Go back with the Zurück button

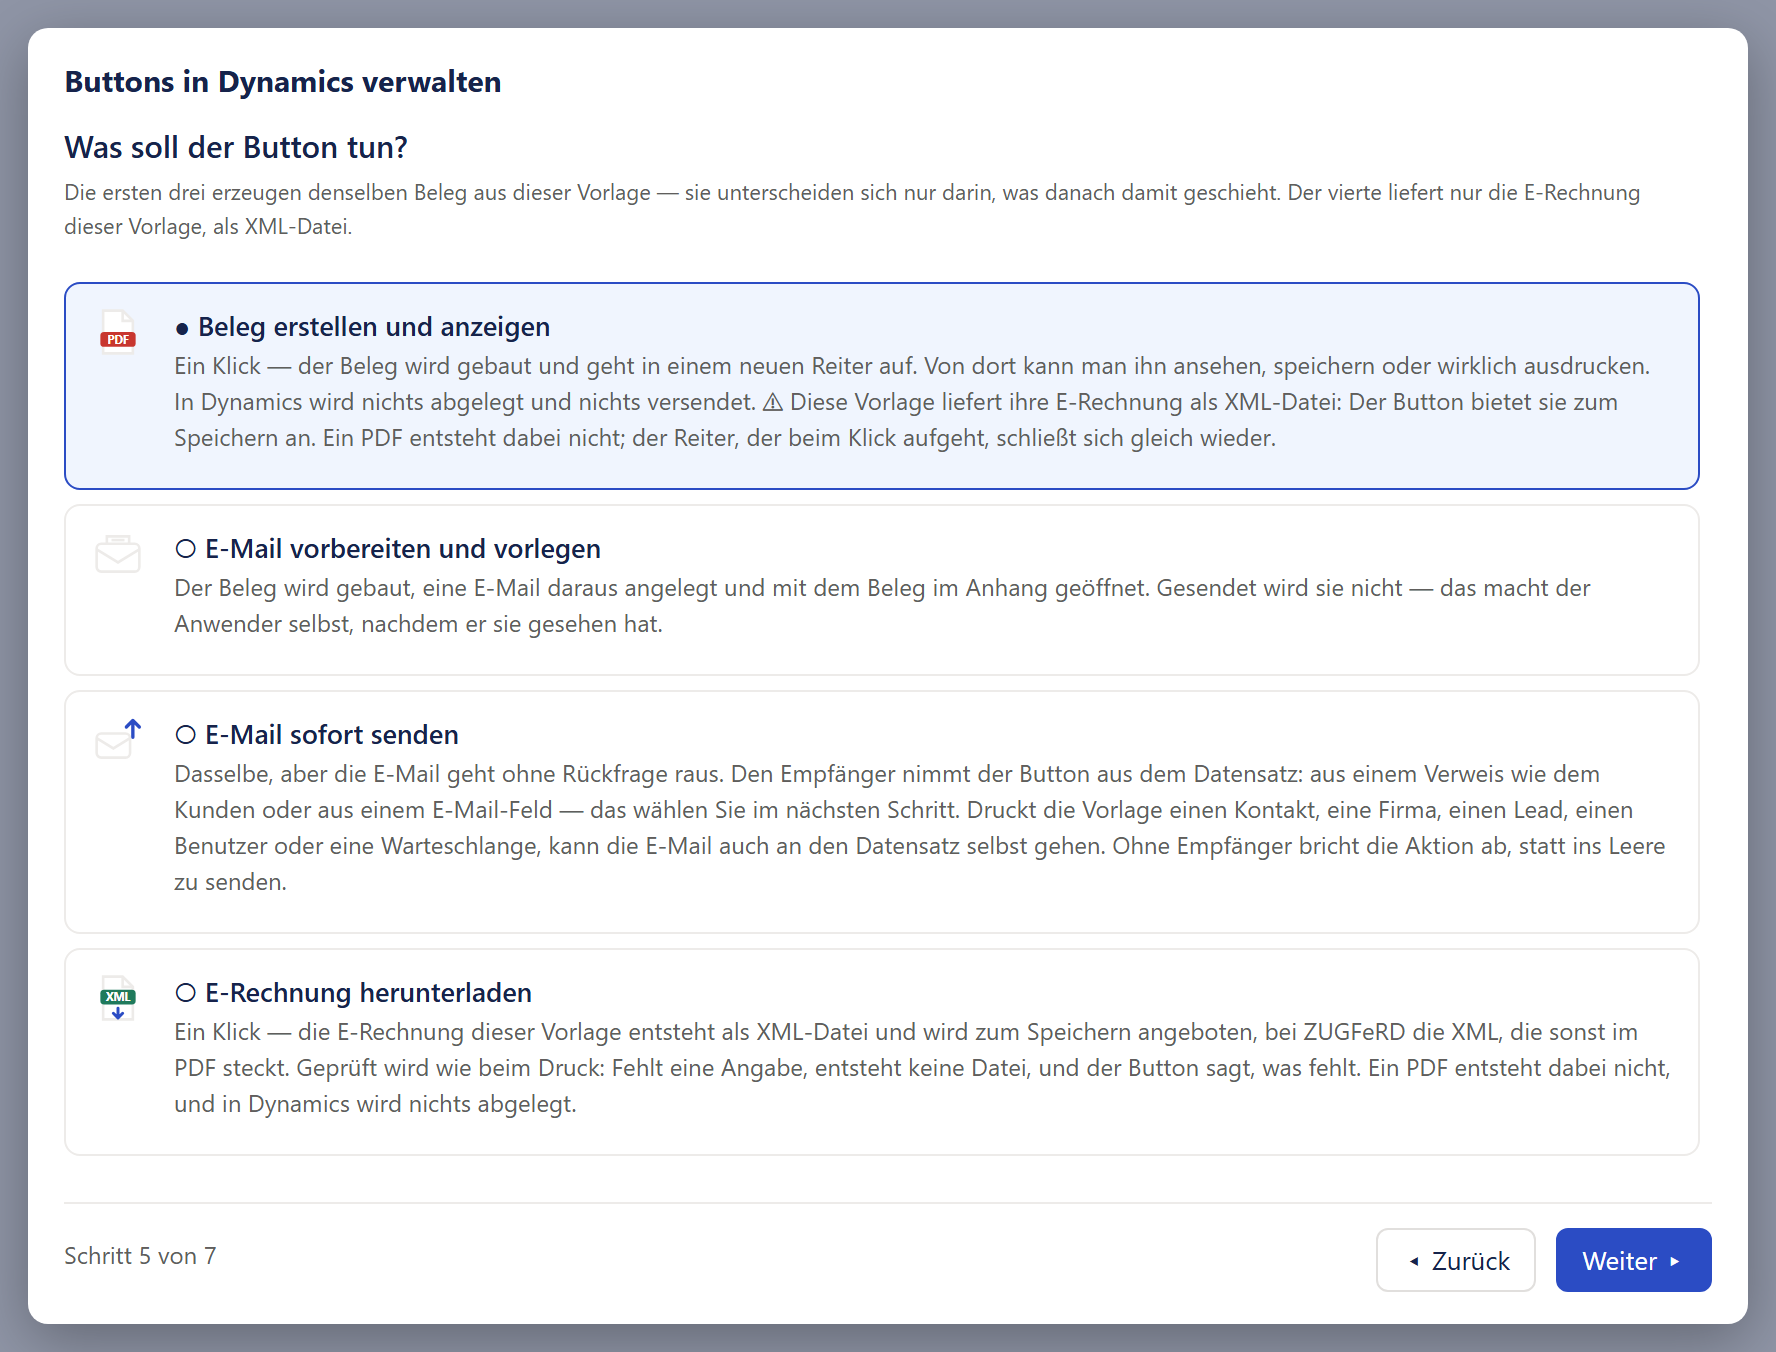1455,1260
